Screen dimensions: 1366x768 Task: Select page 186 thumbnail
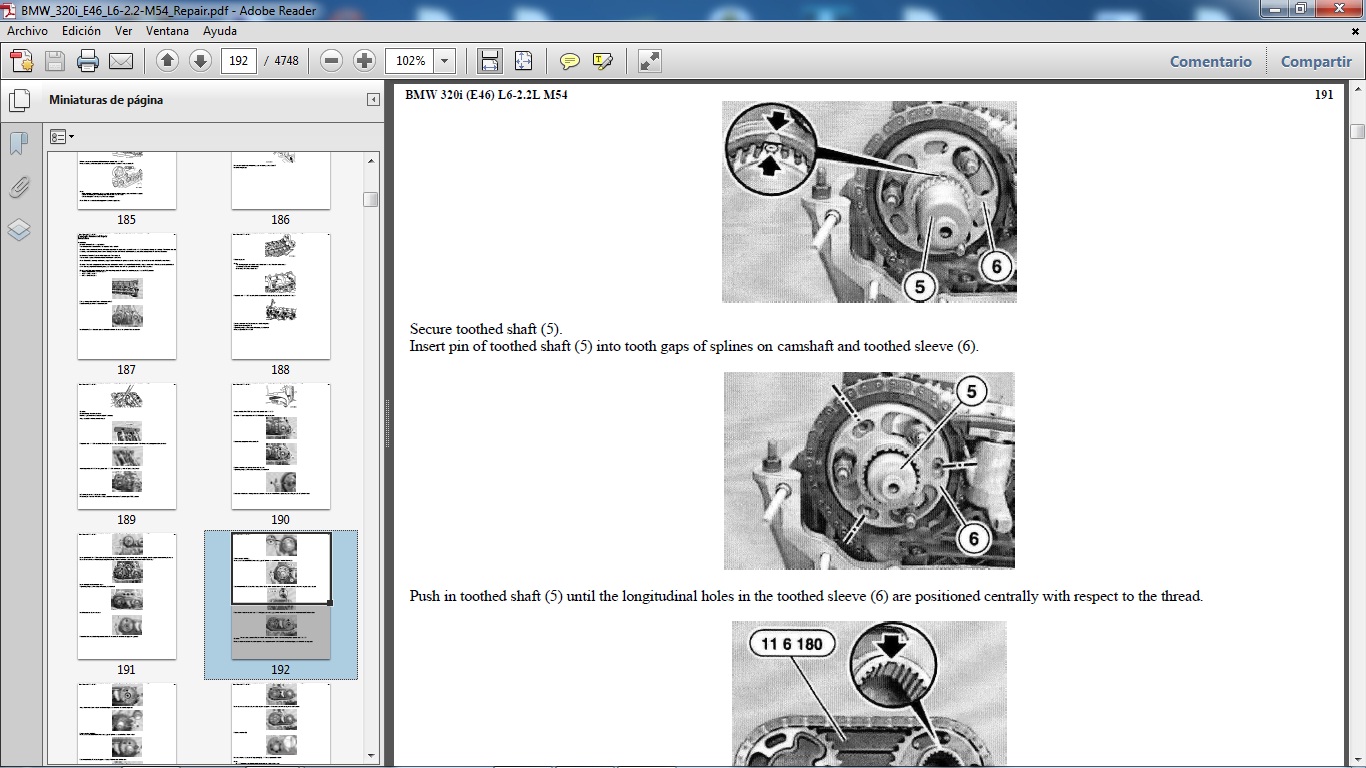point(281,181)
